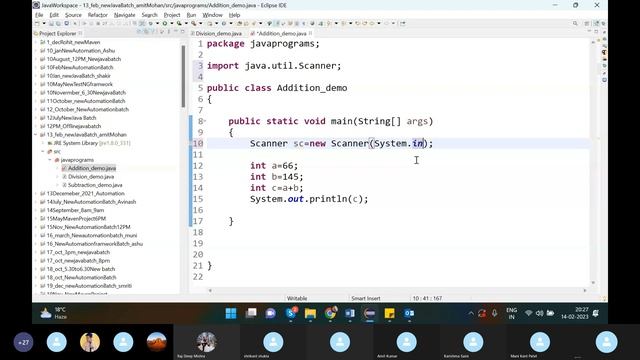
Task: Close the Addition_demo.java tab
Action: coord(311,33)
